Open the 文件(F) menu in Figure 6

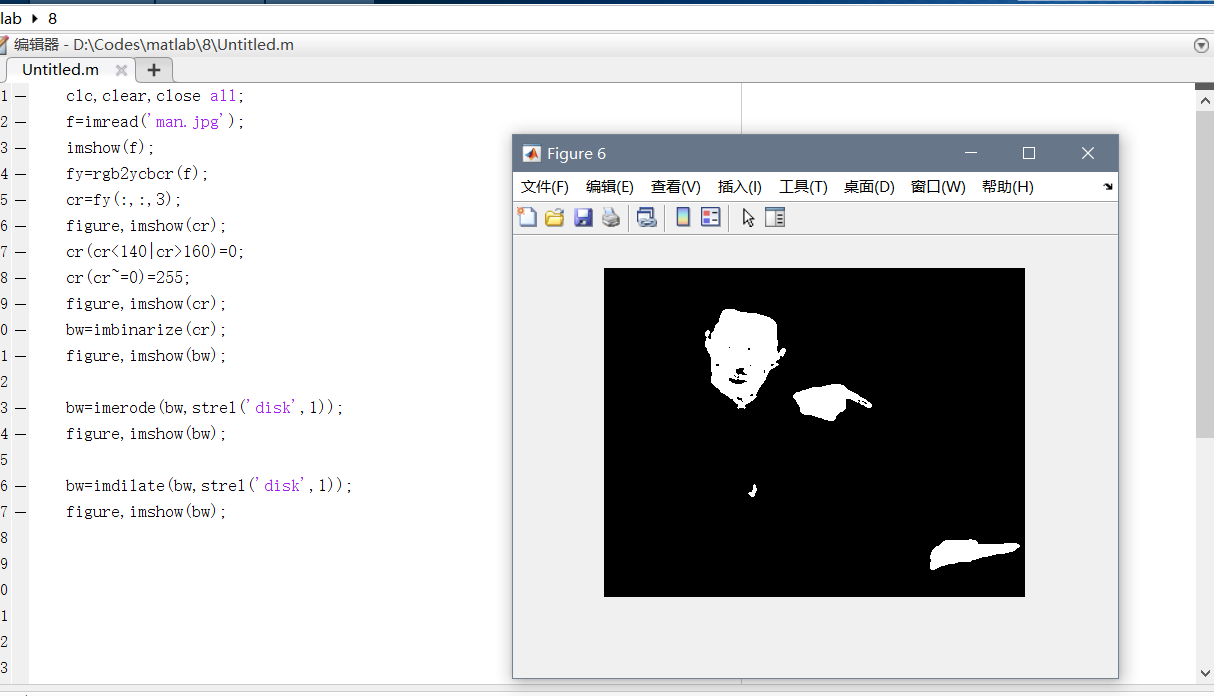coord(545,187)
